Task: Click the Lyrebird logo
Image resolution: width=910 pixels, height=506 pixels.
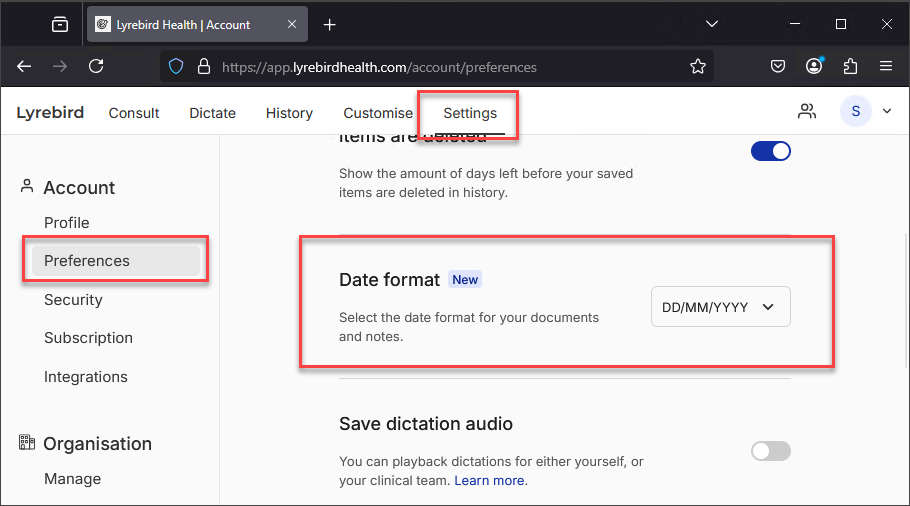Action: tap(50, 113)
